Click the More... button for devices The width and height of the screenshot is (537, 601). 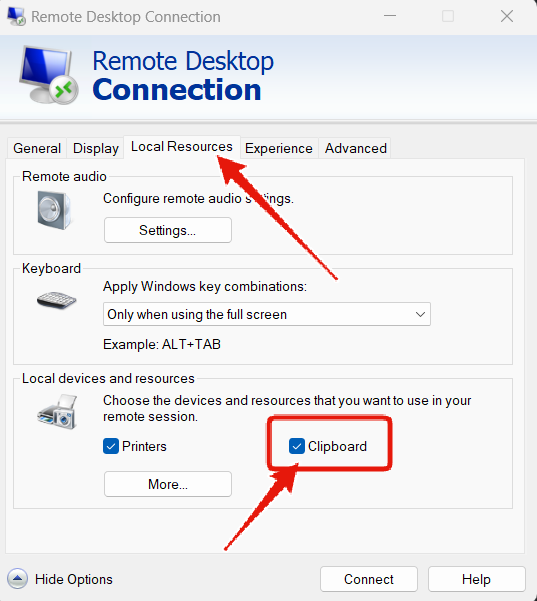click(x=168, y=484)
